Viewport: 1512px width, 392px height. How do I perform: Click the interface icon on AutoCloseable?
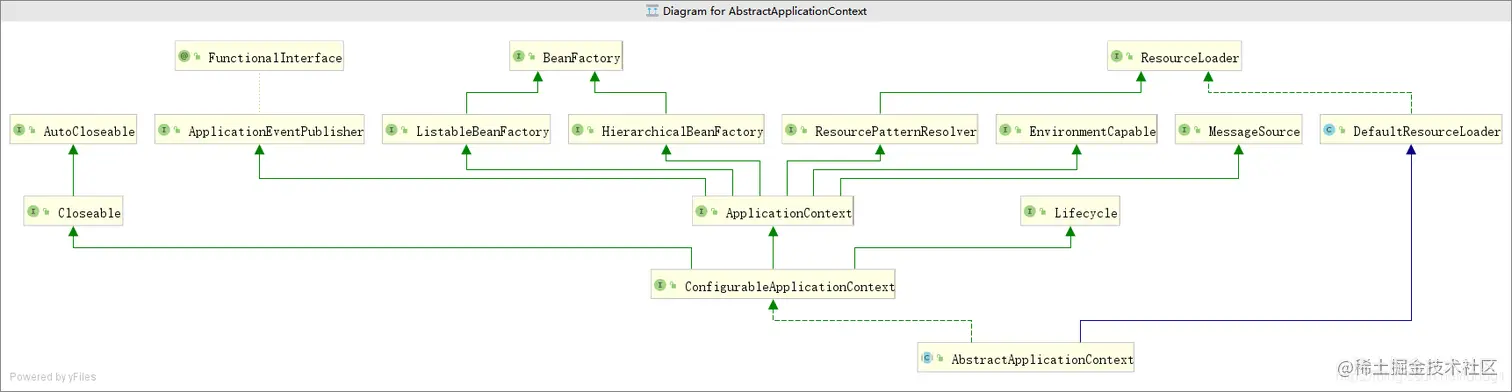(20, 131)
